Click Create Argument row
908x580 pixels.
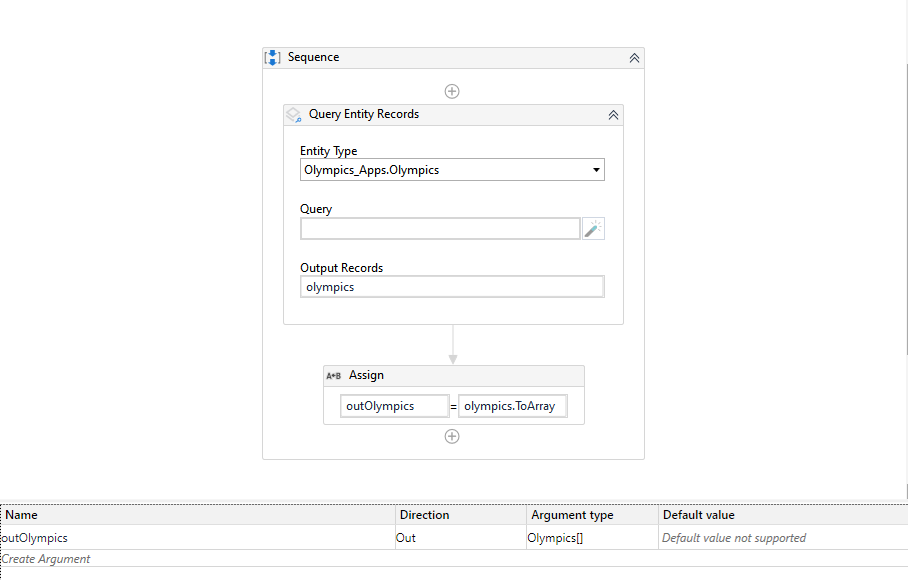click(454, 559)
